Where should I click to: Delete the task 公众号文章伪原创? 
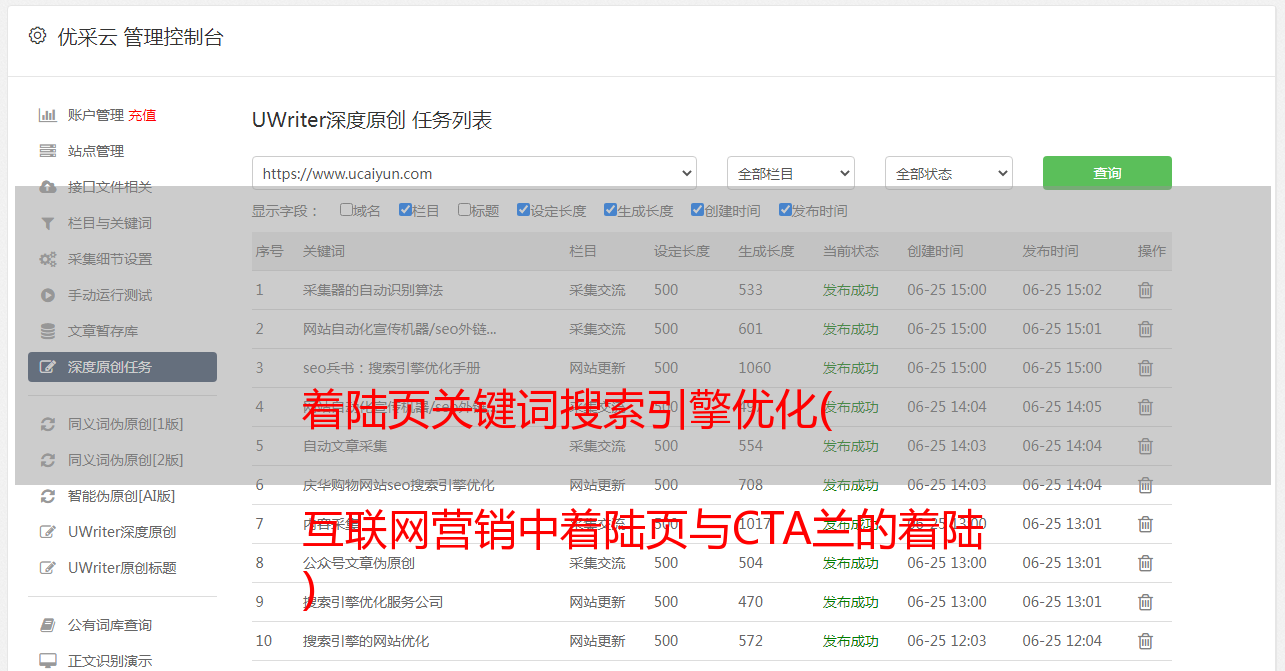[1145, 563]
